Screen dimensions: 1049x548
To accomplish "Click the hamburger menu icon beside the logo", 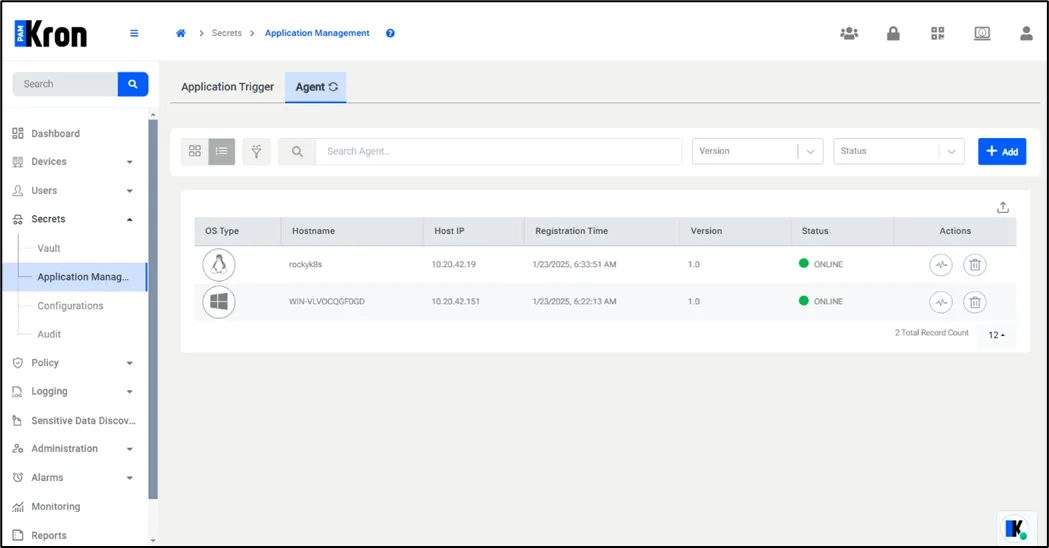I will [x=134, y=33].
